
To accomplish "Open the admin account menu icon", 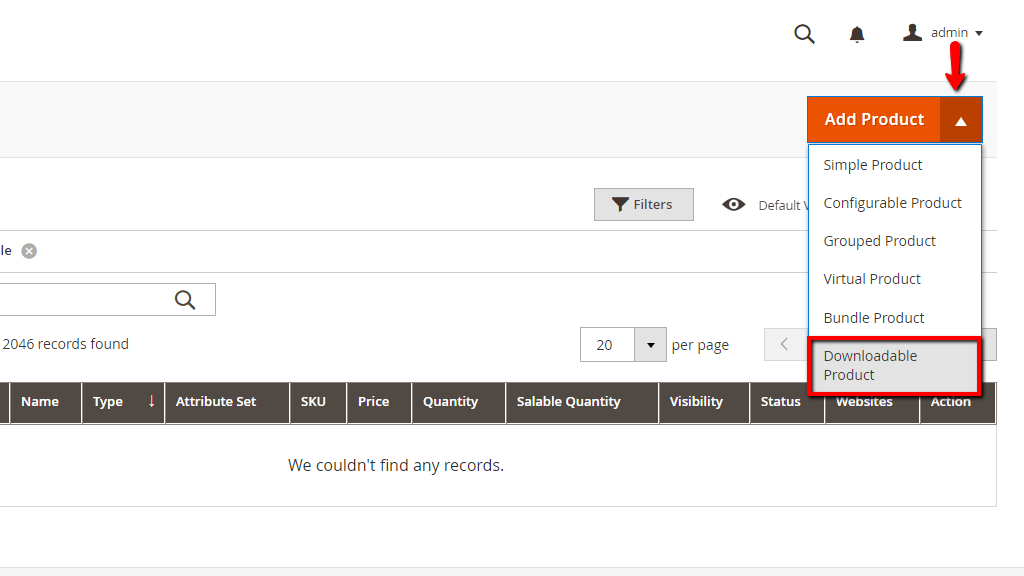I will point(911,31).
